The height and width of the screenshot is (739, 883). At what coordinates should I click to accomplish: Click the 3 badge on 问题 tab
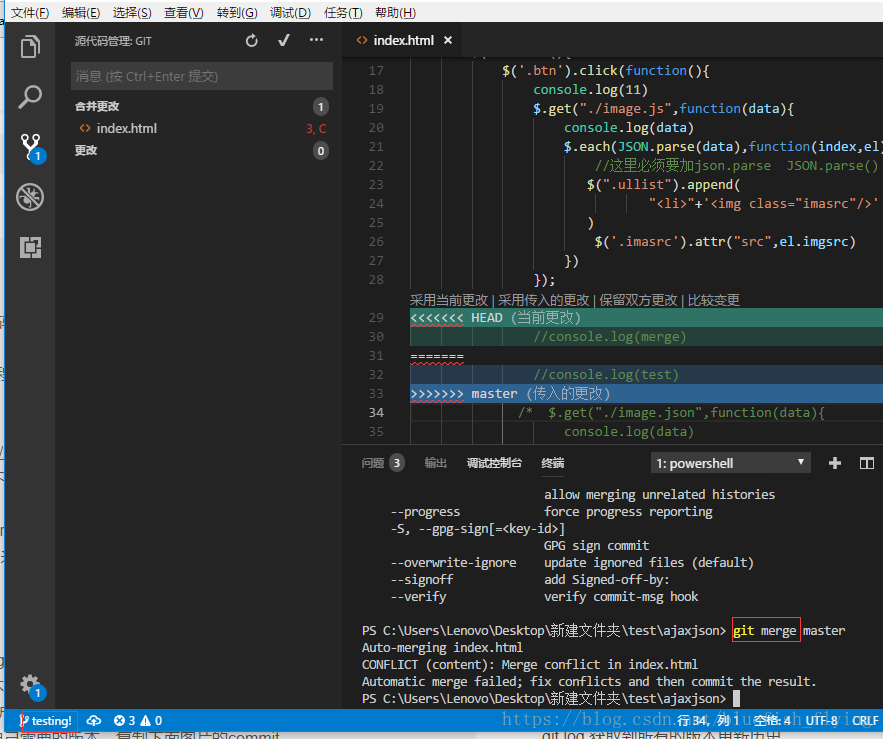pos(396,463)
